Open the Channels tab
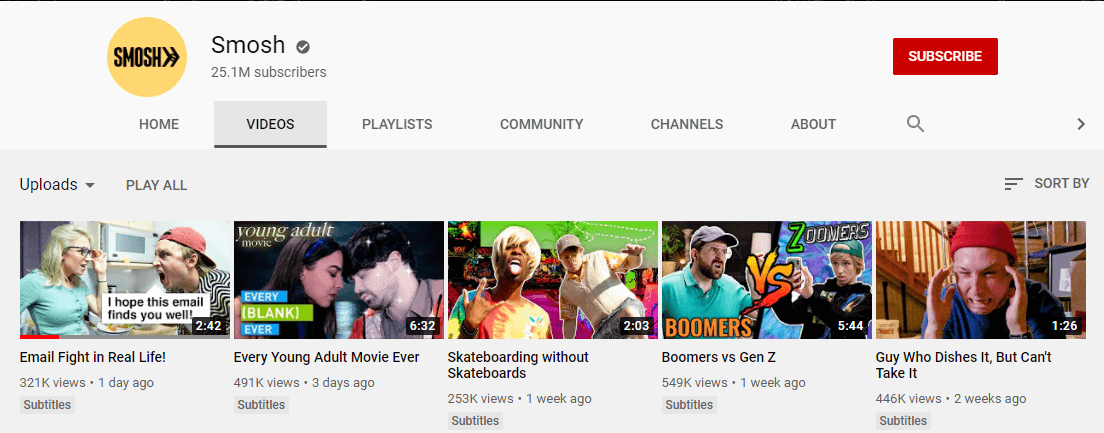Image resolution: width=1104 pixels, height=433 pixels. point(686,125)
